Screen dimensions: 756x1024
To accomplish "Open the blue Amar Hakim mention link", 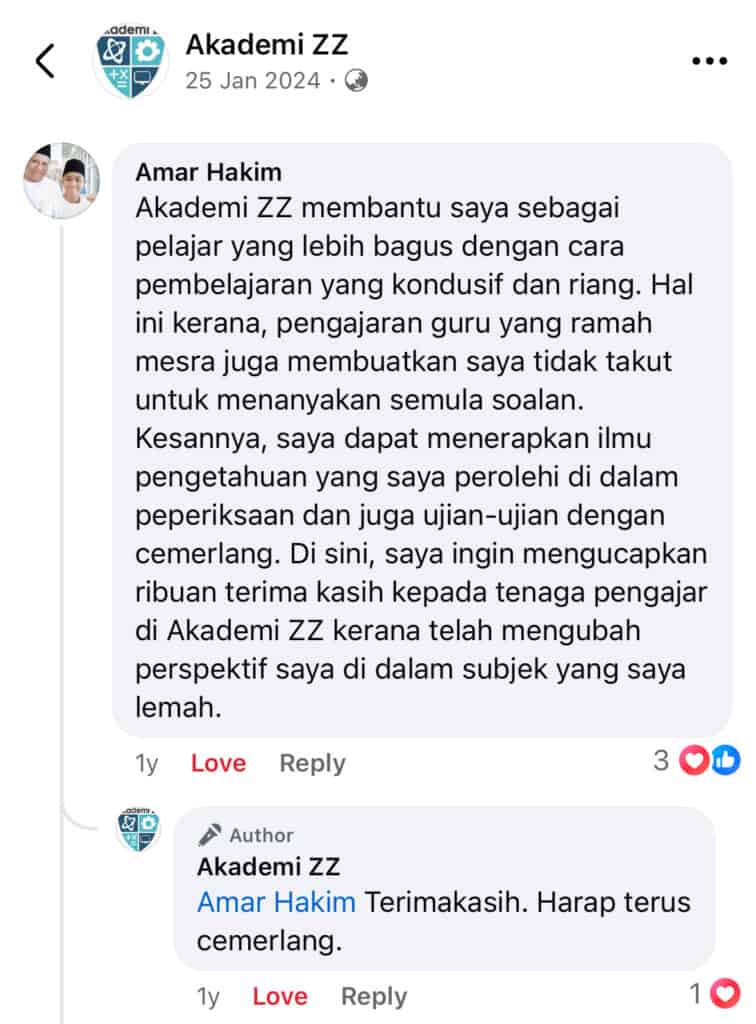I will 276,903.
